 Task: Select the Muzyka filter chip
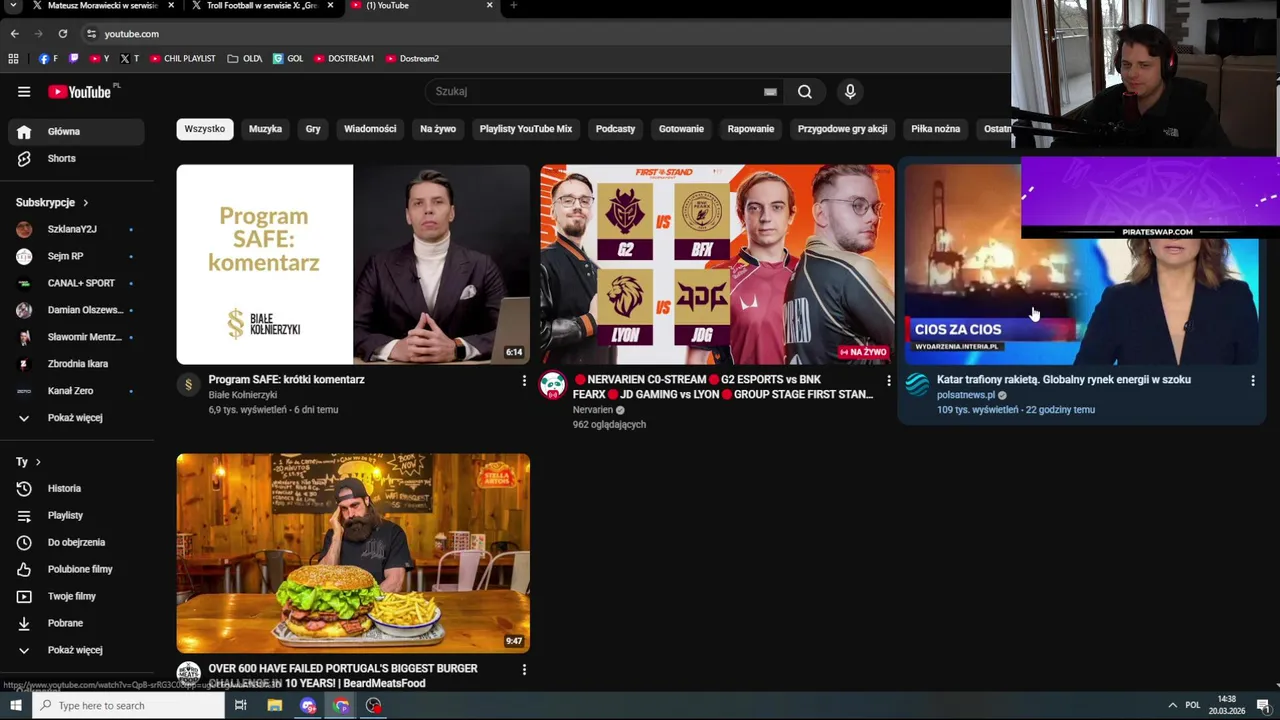[265, 129]
